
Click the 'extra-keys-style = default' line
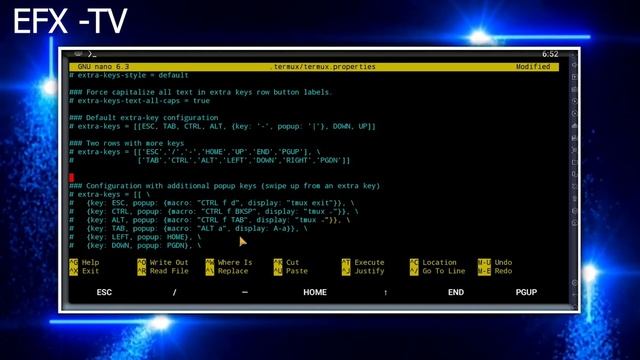coord(129,76)
